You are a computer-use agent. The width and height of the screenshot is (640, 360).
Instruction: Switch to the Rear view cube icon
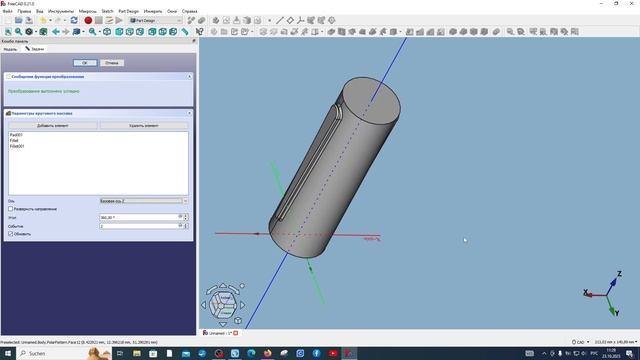tap(152, 32)
